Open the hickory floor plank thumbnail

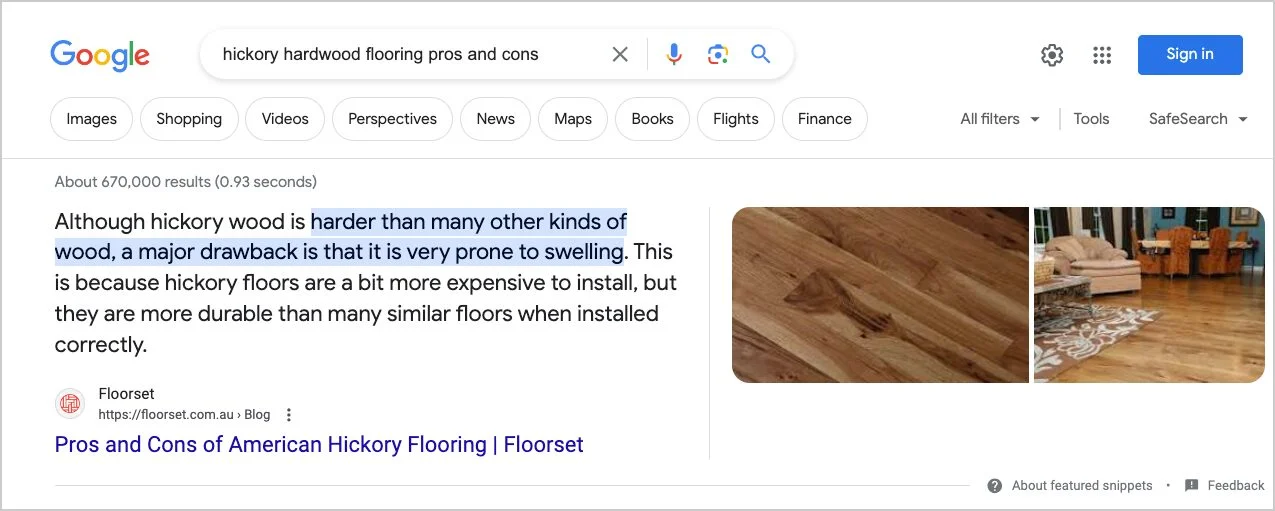[880, 295]
